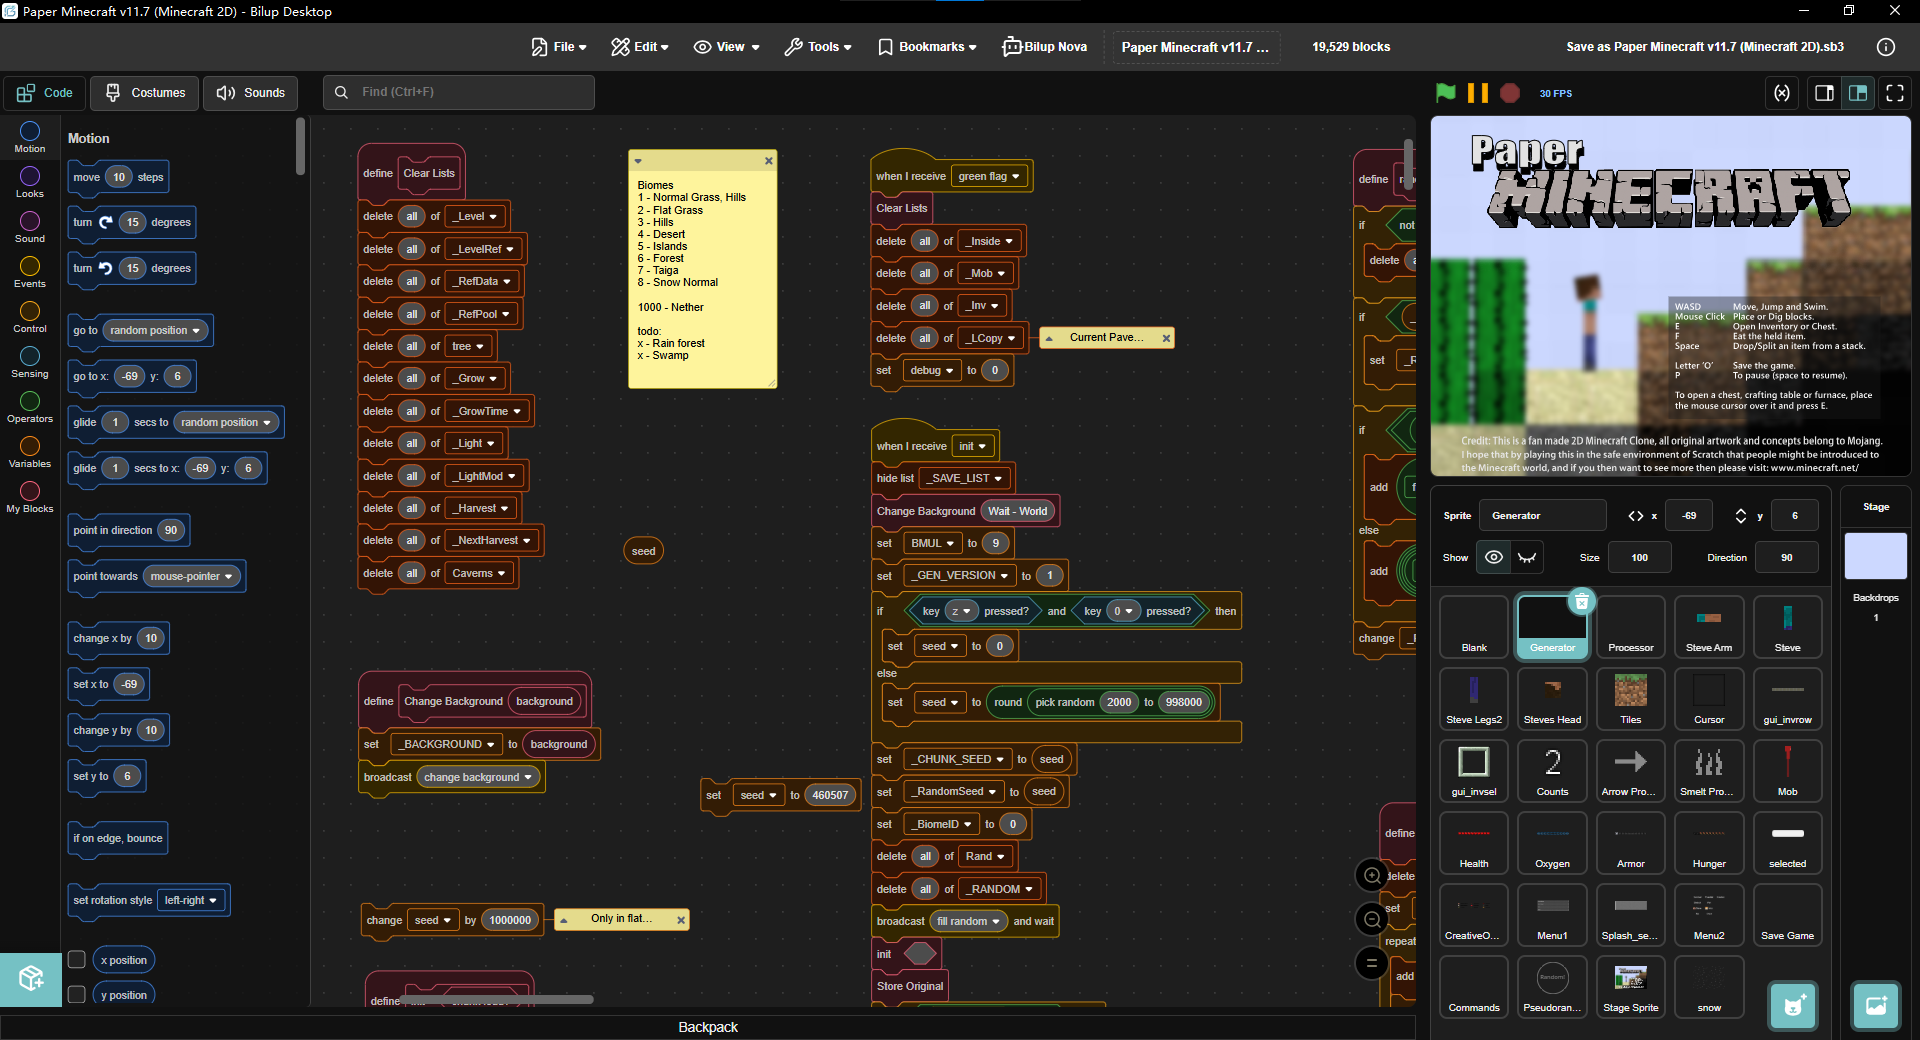Collapse the Biomes comment note
The height and width of the screenshot is (1040, 1920).
click(638, 161)
